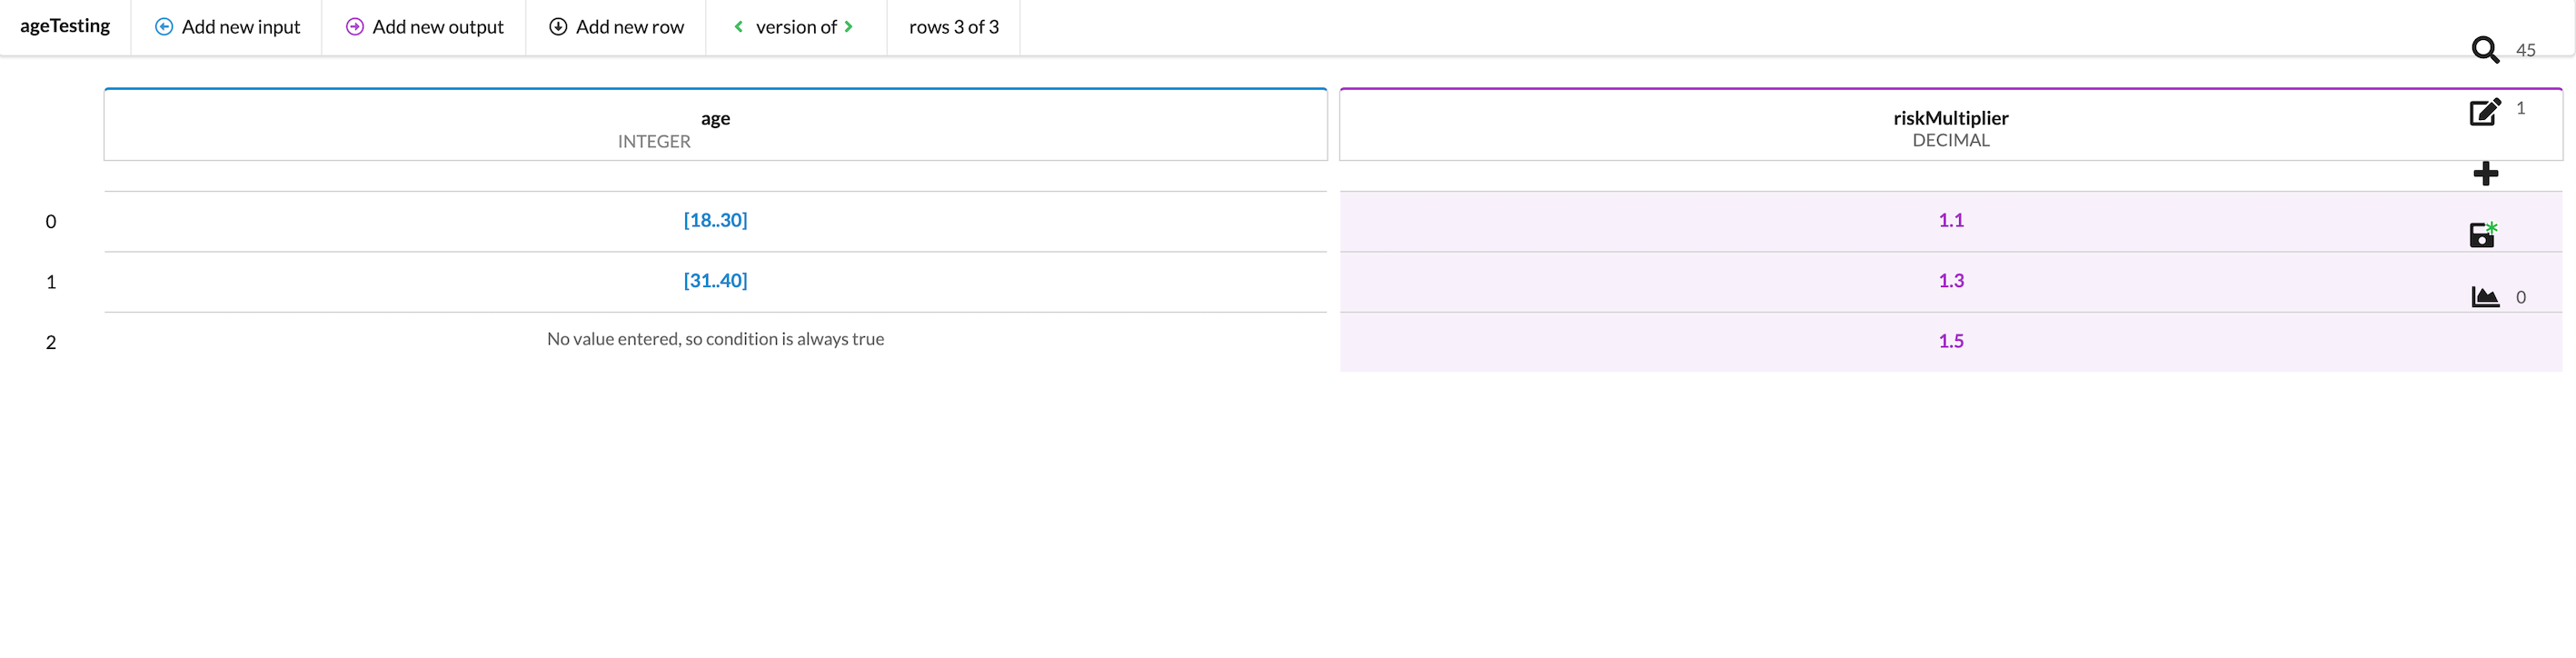The height and width of the screenshot is (658, 2576).
Task: Edit the [18..30] age condition
Action: [x=715, y=220]
